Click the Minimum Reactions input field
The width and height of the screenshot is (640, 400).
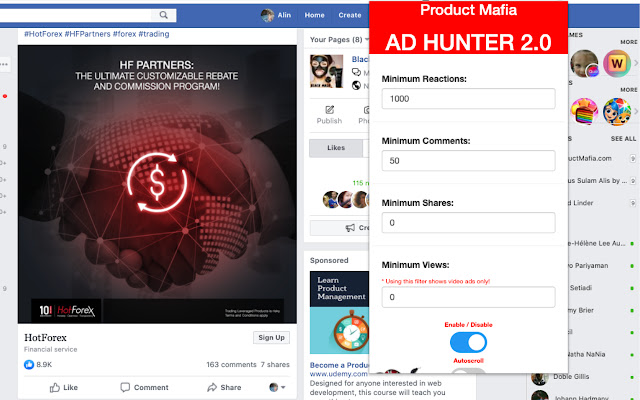(x=468, y=99)
